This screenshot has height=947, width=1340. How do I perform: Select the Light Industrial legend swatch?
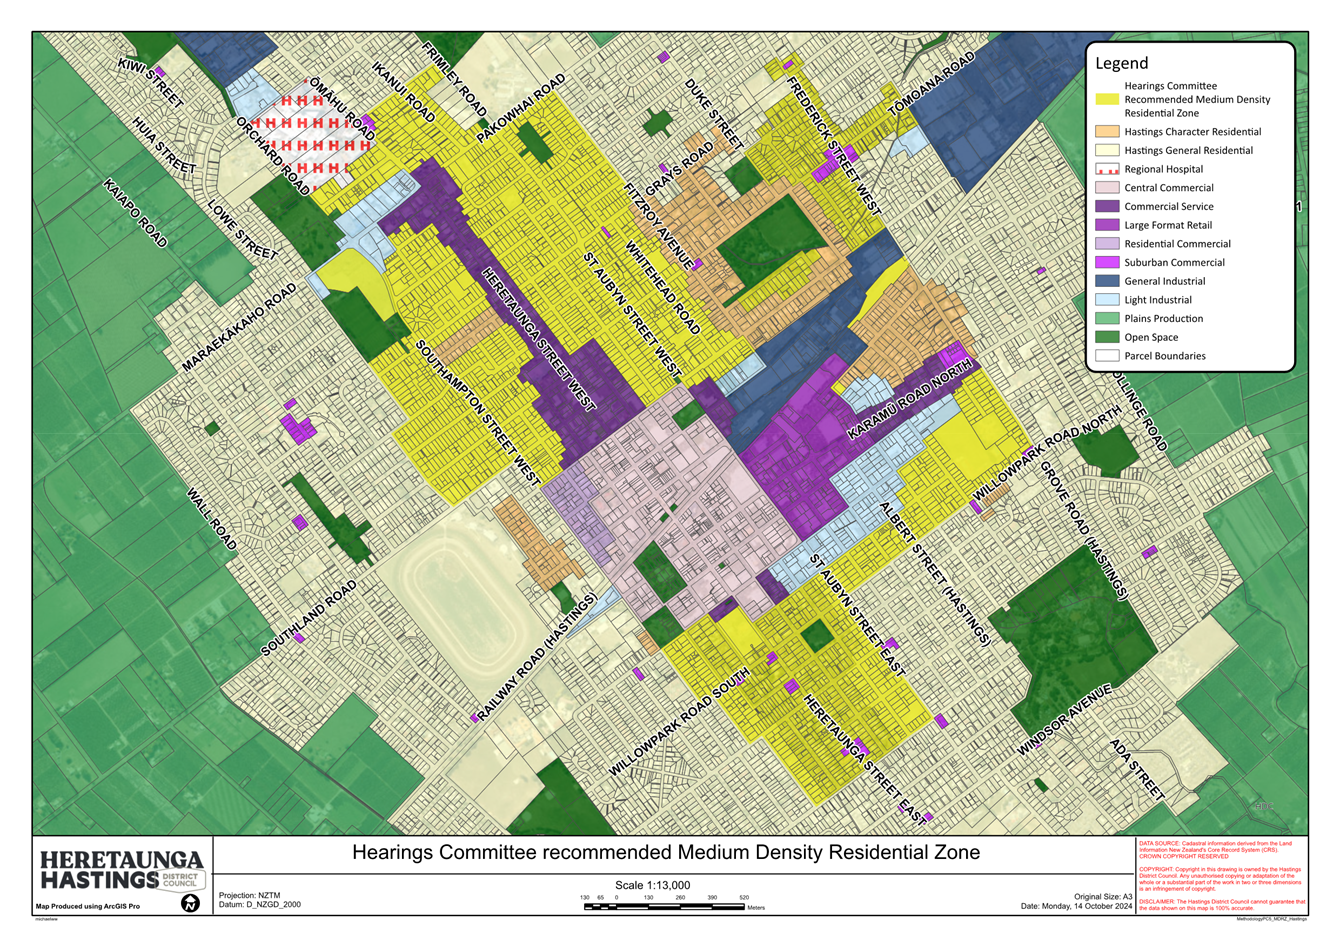coord(1106,299)
